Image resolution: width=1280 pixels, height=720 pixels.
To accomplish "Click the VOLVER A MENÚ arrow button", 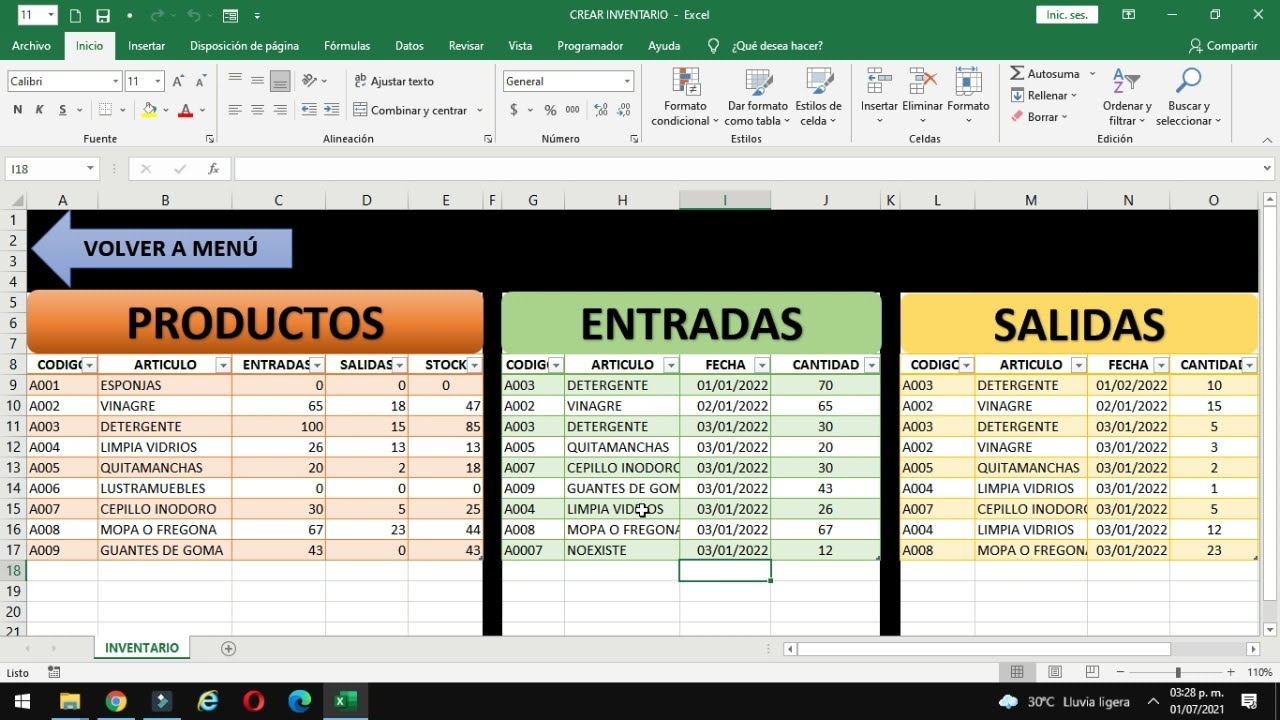I will (162, 248).
